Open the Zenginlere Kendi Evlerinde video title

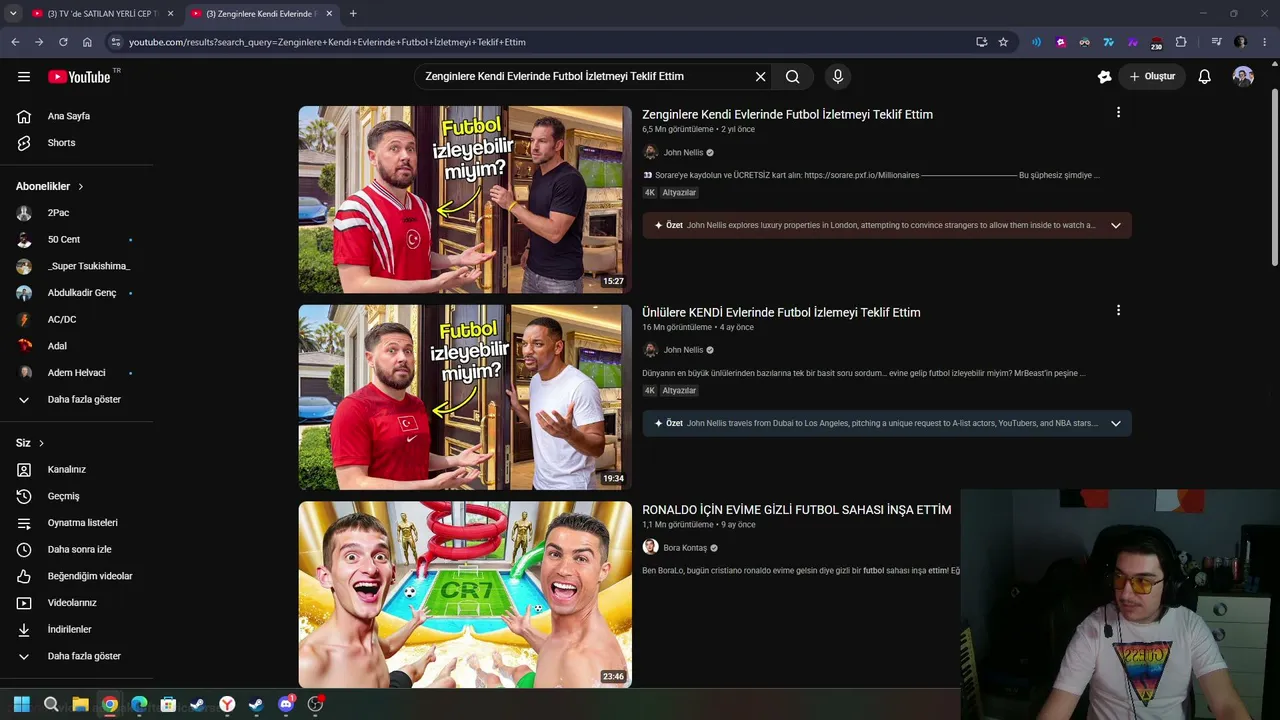(787, 115)
